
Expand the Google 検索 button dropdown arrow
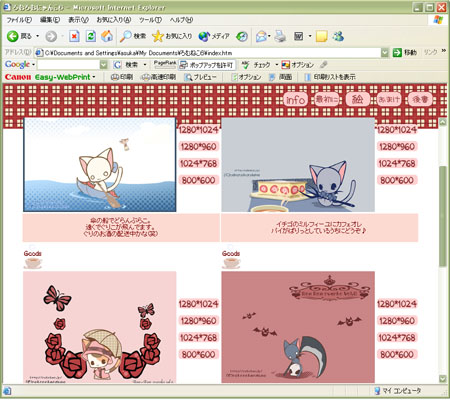pyautogui.click(x=144, y=64)
